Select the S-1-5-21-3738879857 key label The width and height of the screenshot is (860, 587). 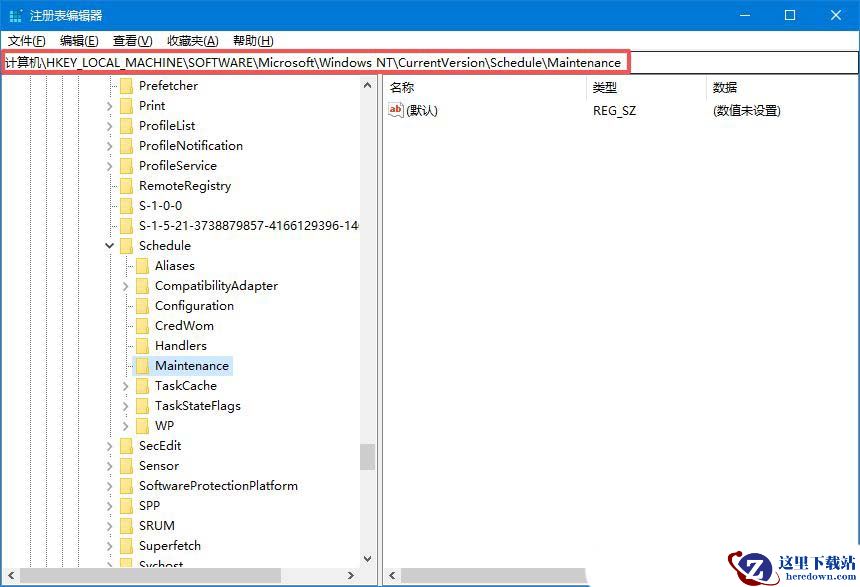tap(248, 225)
